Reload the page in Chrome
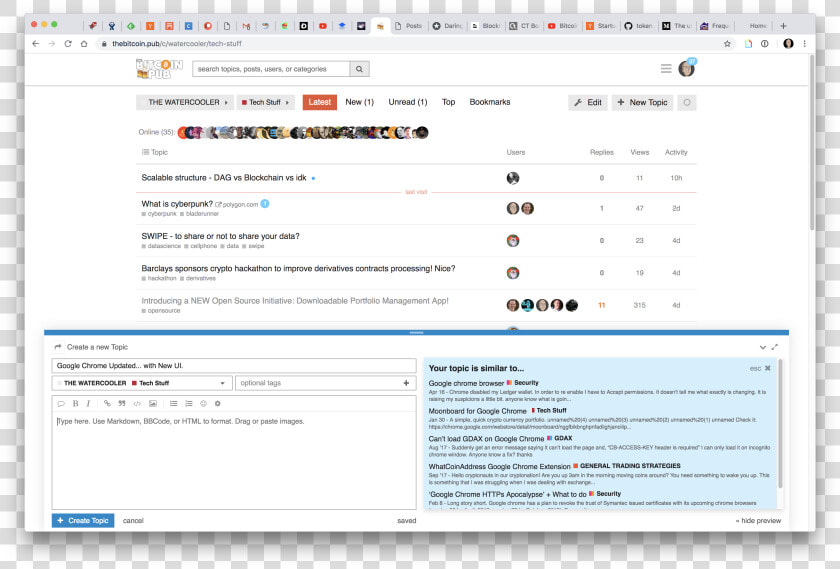The width and height of the screenshot is (840, 569). [x=68, y=43]
